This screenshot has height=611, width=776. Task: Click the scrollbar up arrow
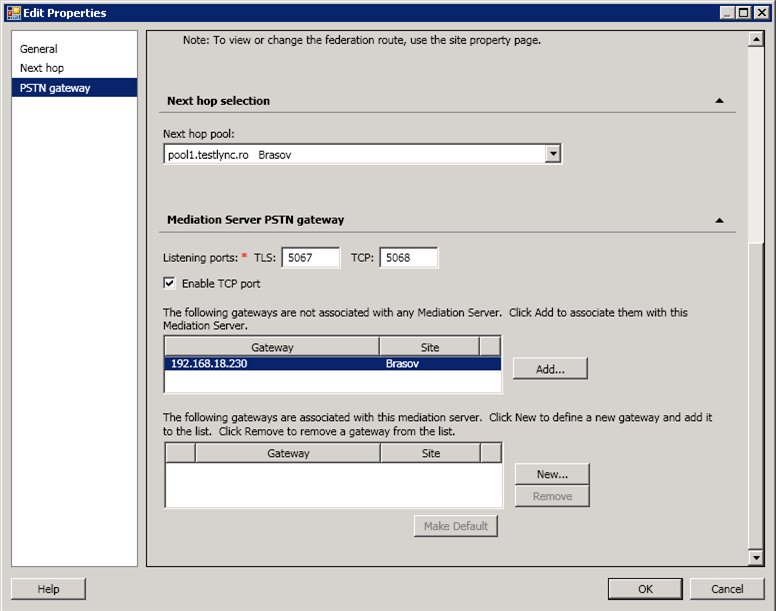pos(756,39)
